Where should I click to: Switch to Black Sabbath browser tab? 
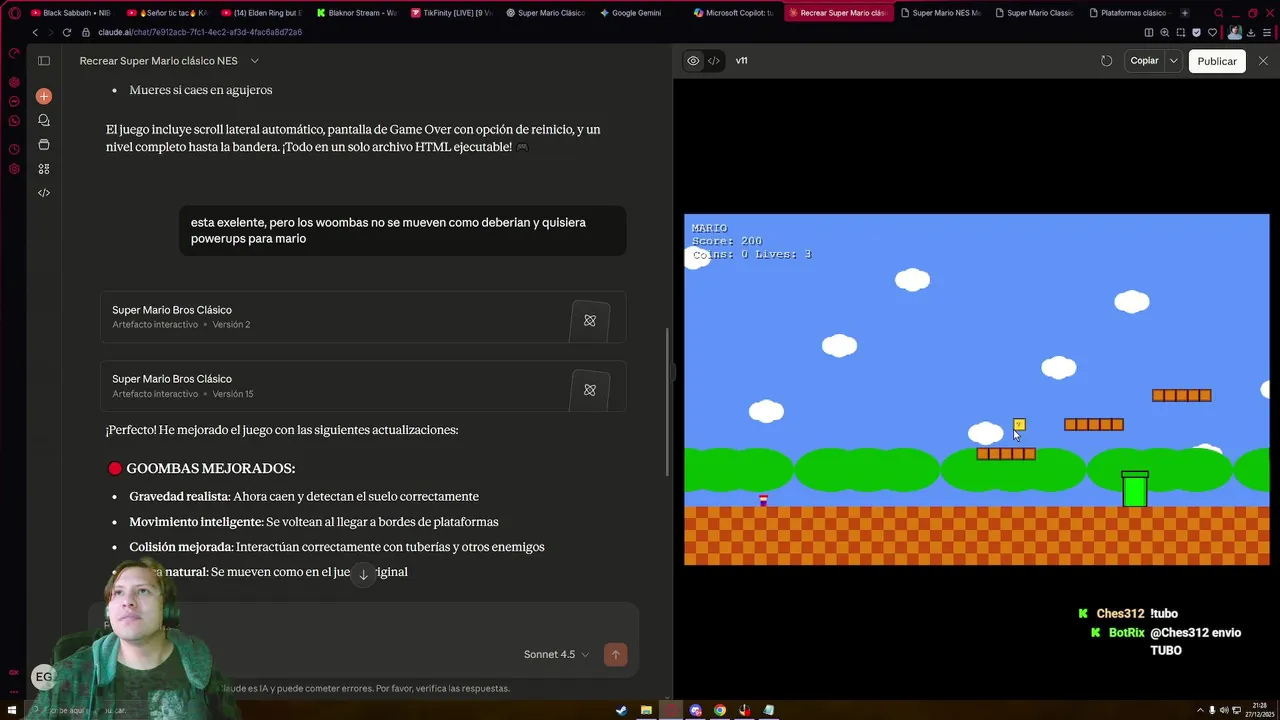pos(70,13)
